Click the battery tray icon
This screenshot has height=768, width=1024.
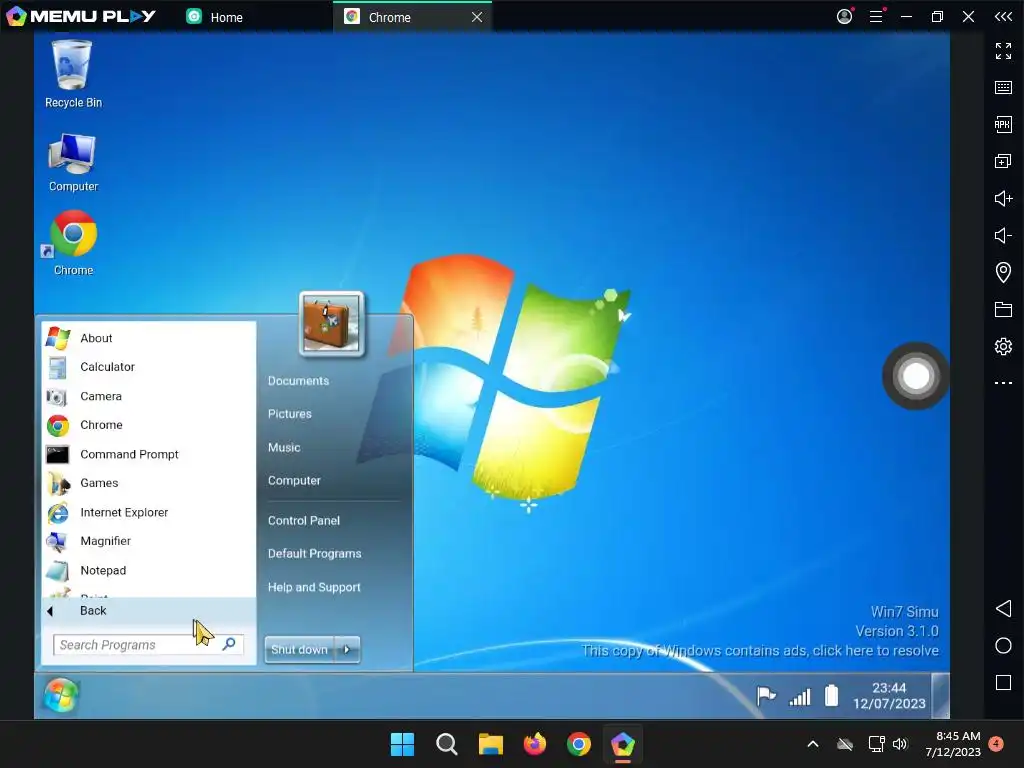(831, 695)
